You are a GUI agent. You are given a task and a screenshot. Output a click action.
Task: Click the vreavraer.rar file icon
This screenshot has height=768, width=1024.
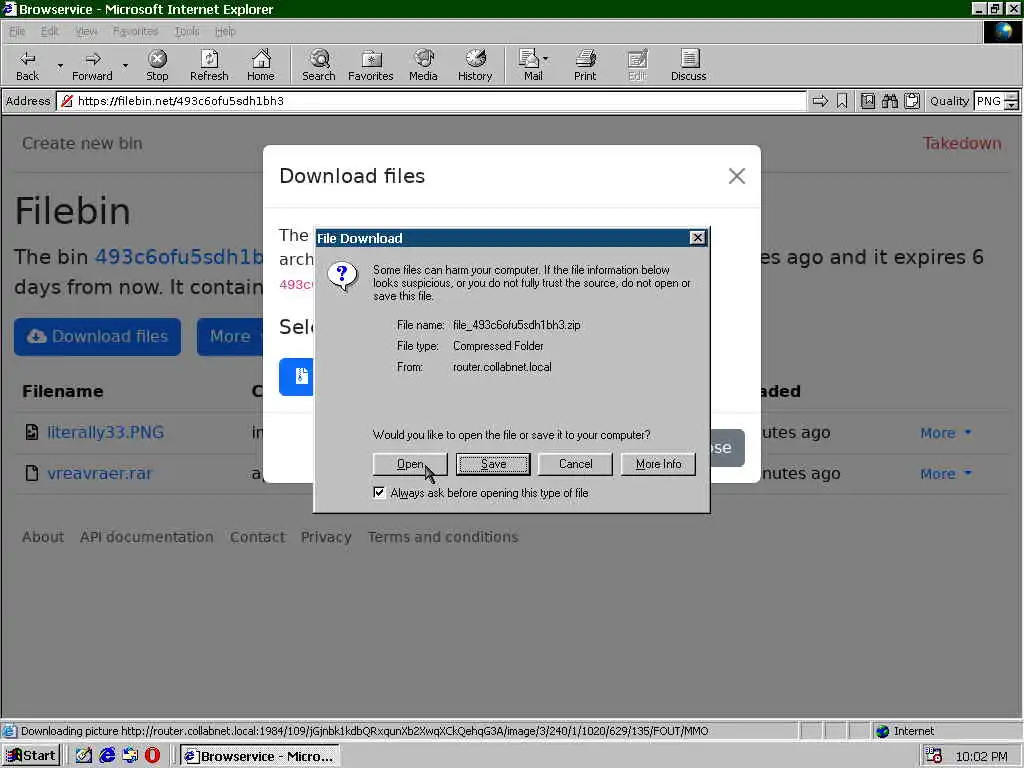point(31,473)
